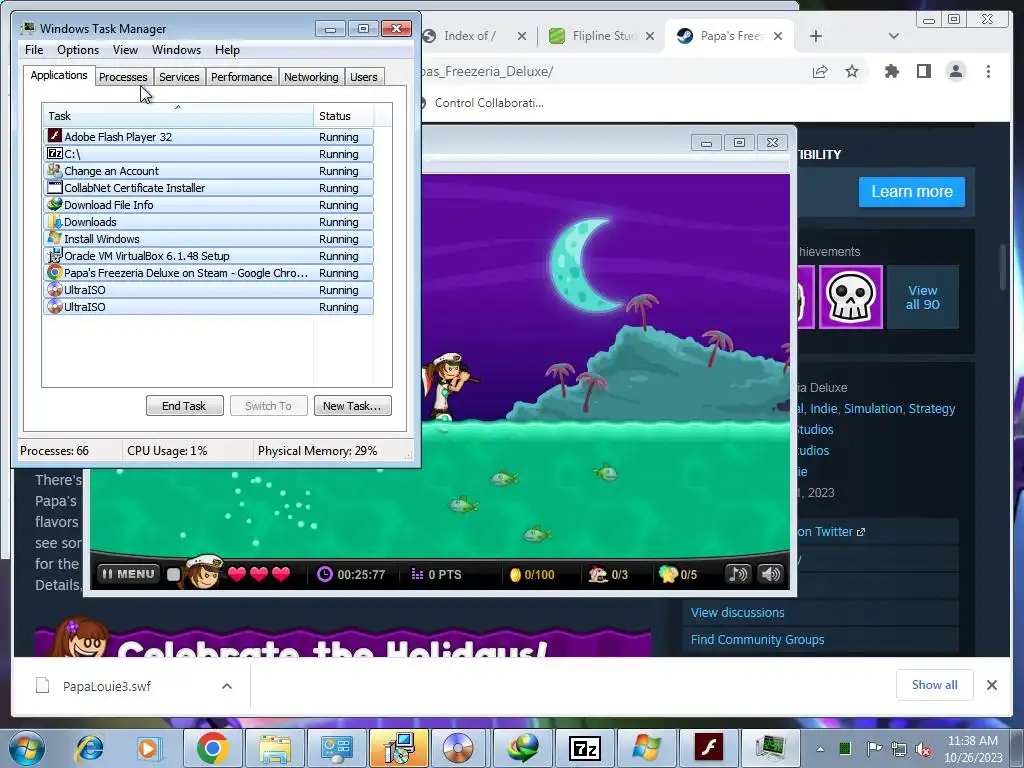Bookmark this page with the star icon
The width and height of the screenshot is (1024, 768).
click(x=852, y=71)
